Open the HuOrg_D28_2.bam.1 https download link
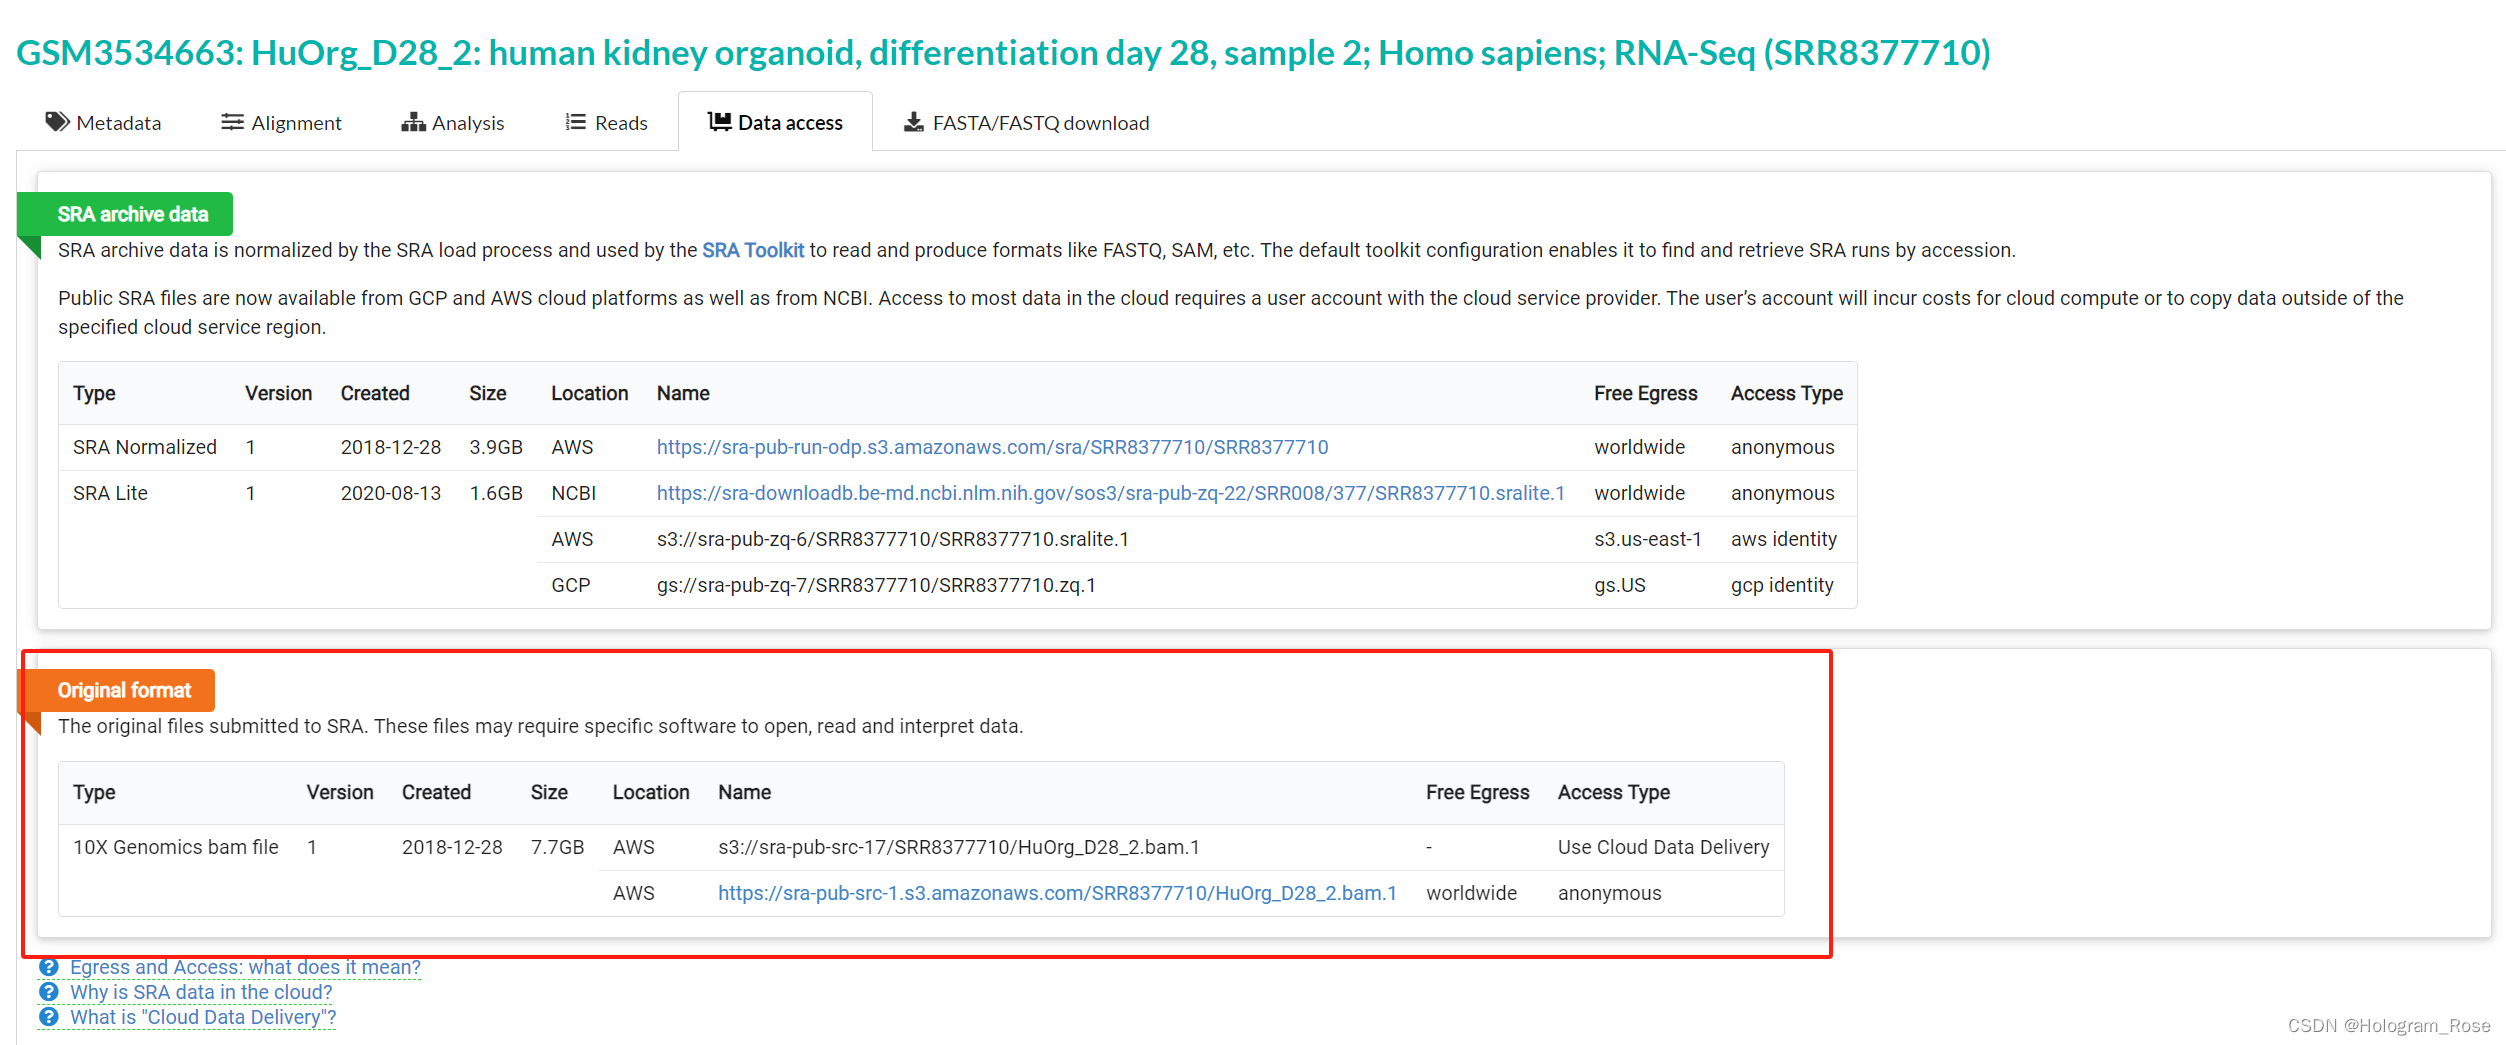Viewport: 2506px width, 1045px height. pos(1057,893)
